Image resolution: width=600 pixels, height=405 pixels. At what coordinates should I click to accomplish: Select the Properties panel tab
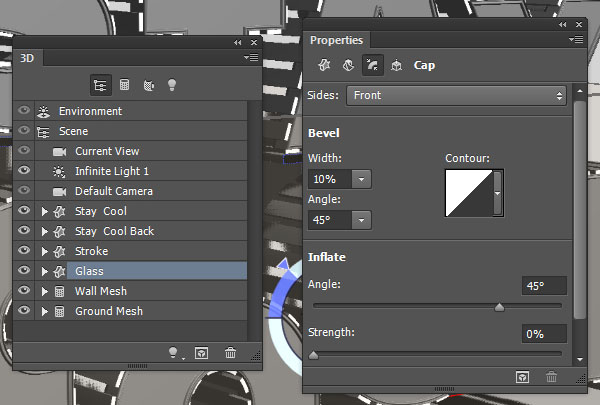tap(336, 40)
